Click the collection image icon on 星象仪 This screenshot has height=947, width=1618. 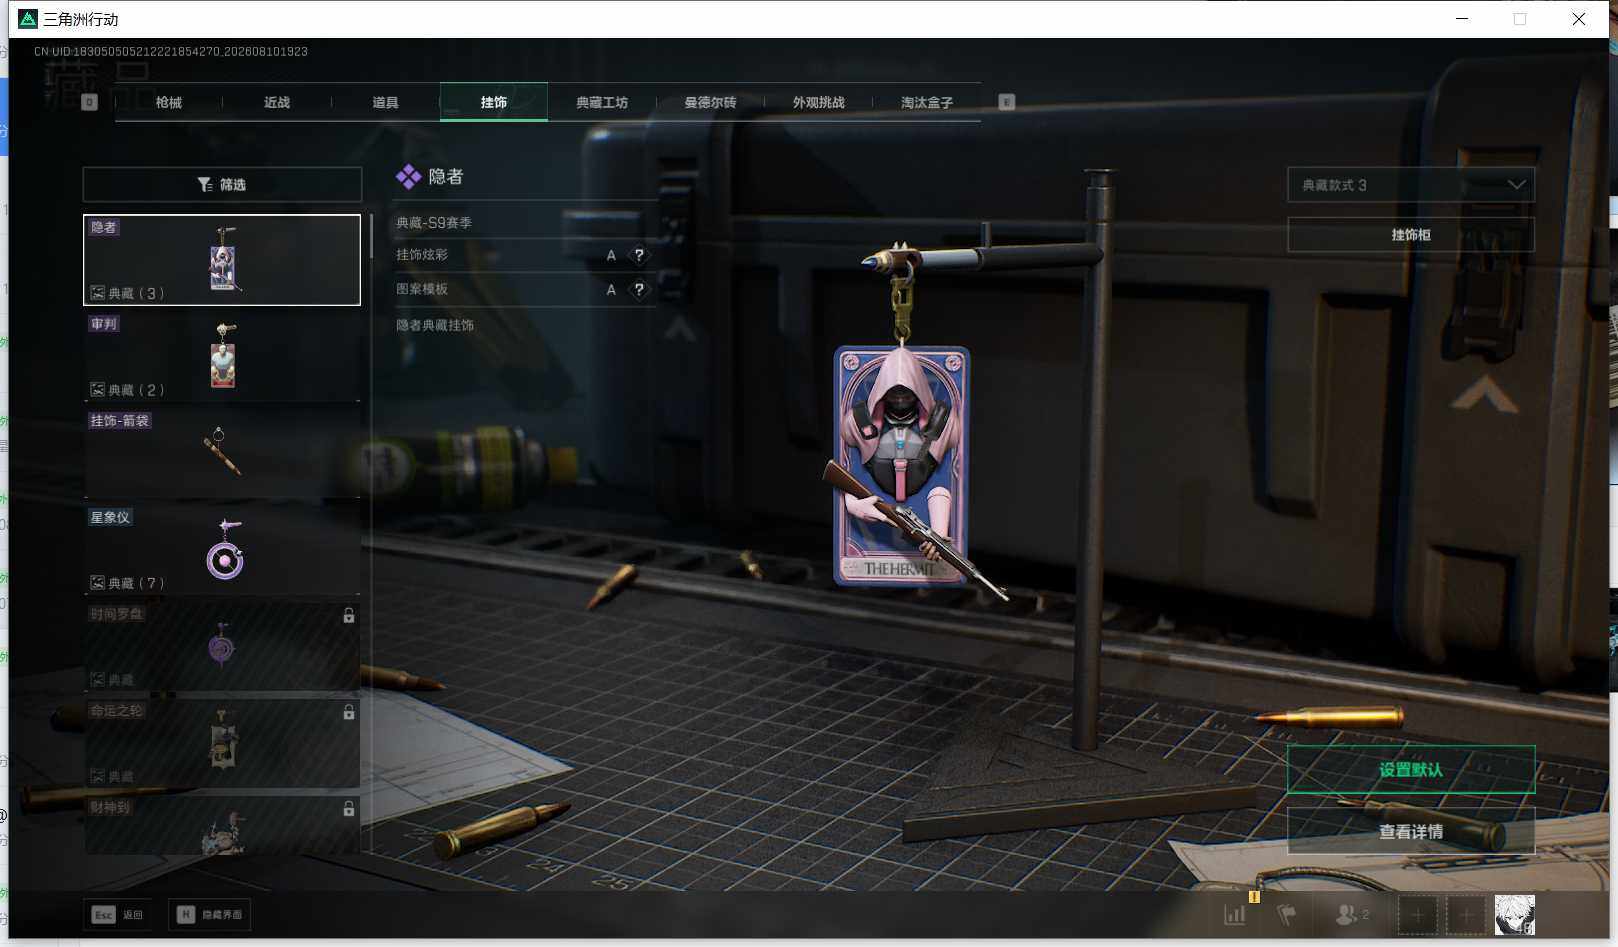tap(98, 583)
